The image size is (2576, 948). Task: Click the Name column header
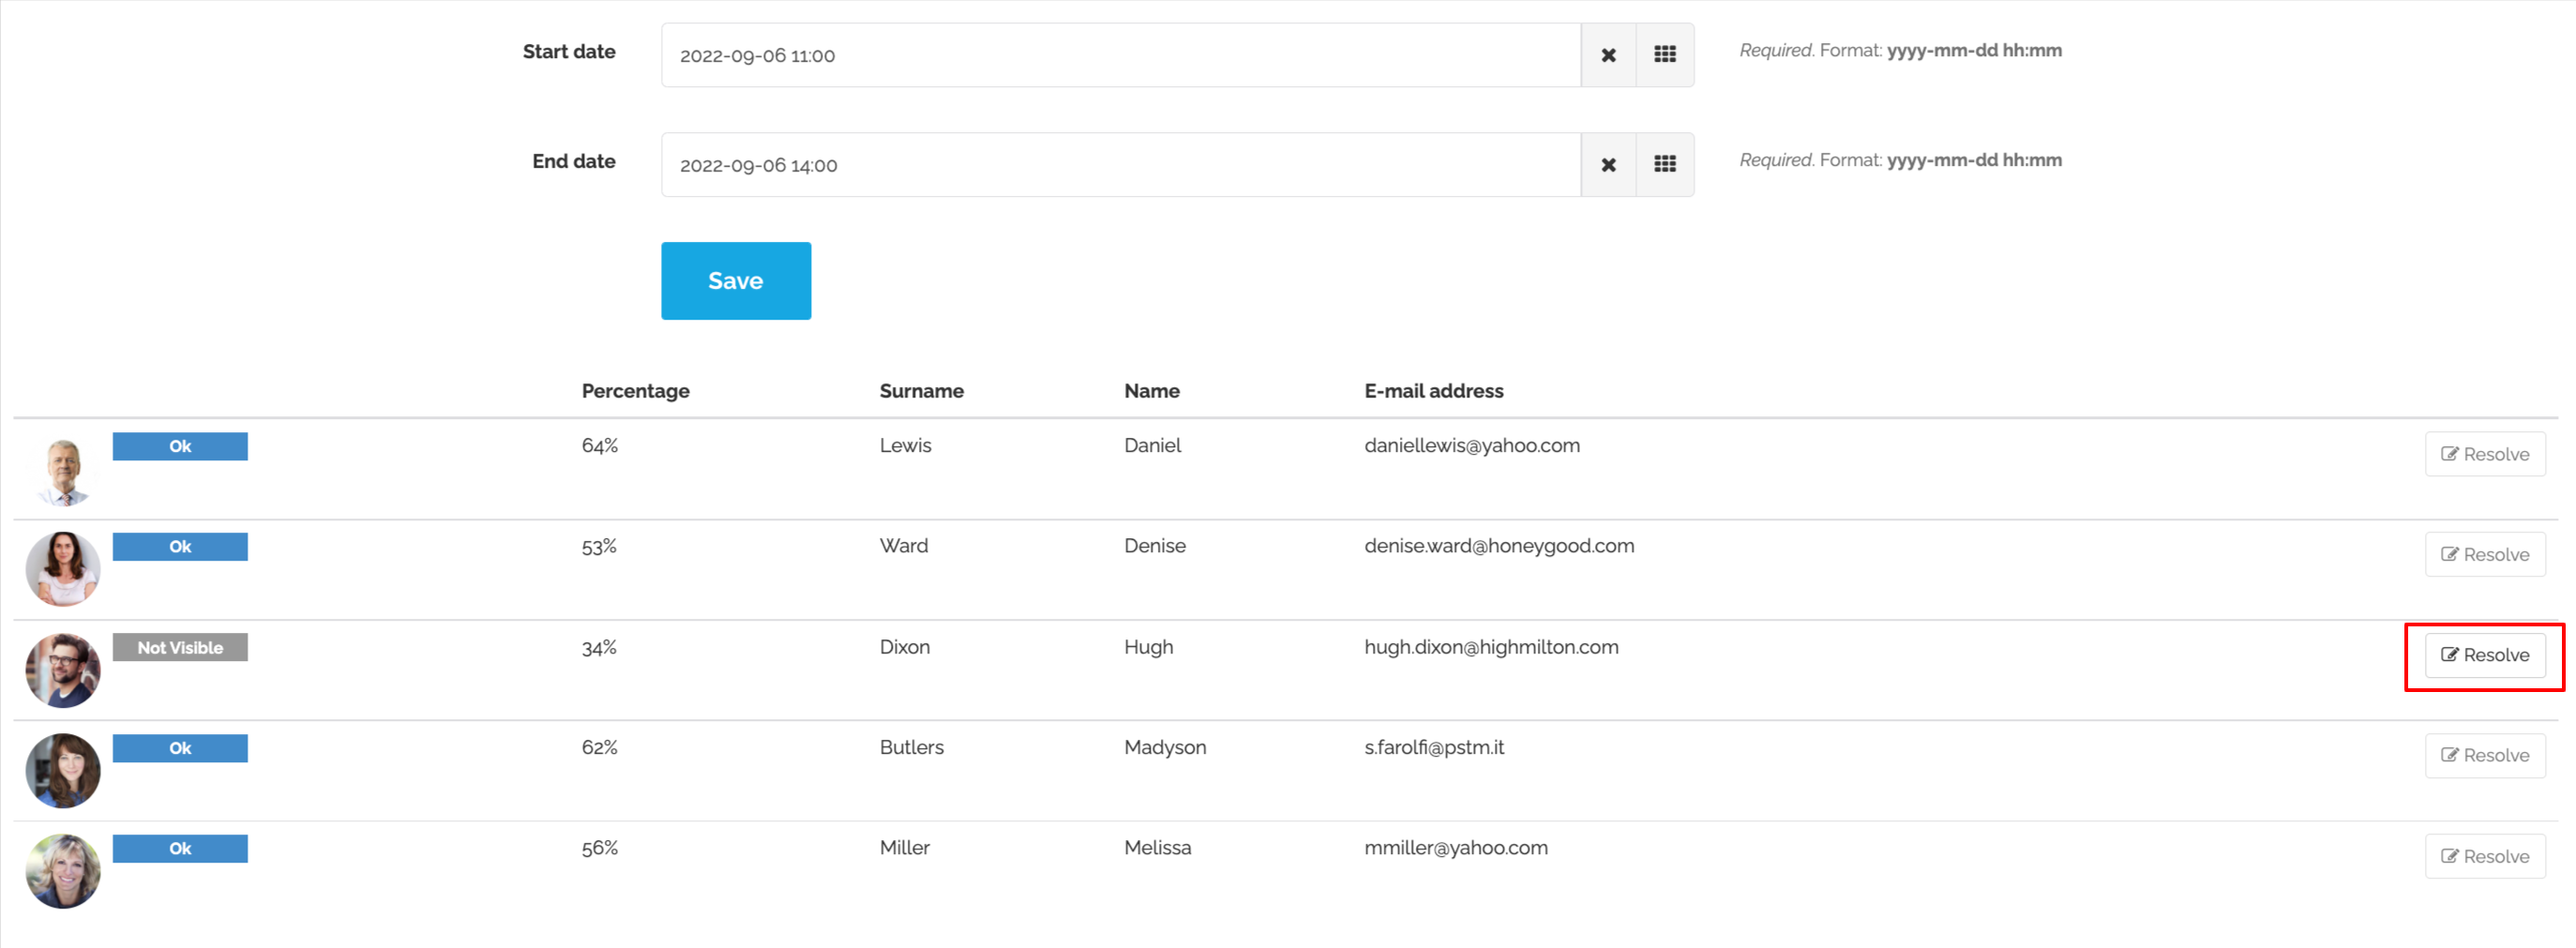point(1152,391)
